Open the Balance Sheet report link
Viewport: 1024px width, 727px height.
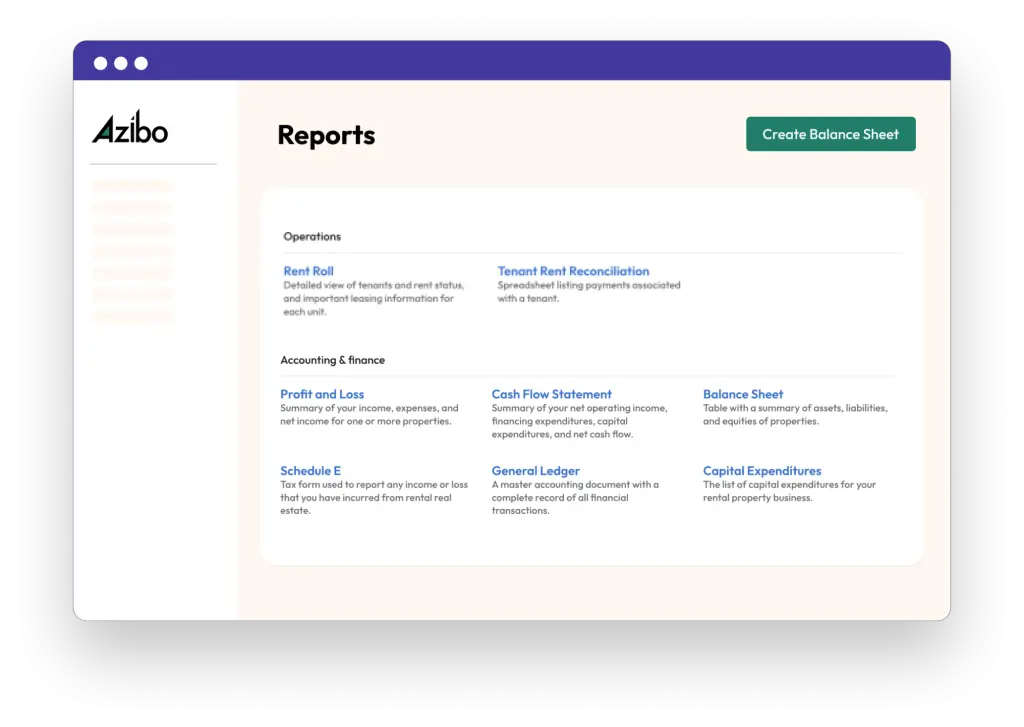(x=743, y=394)
